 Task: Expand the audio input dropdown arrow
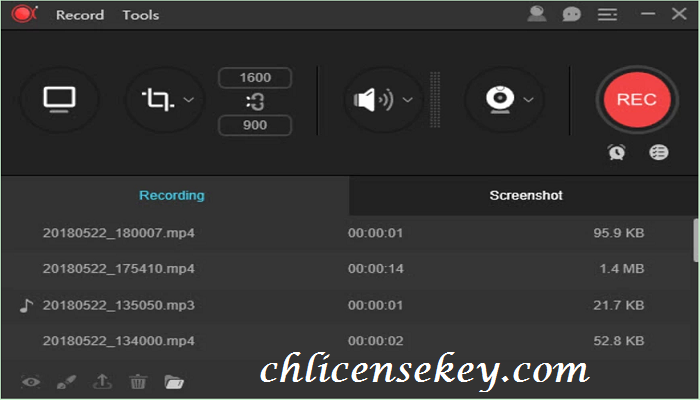click(x=408, y=100)
